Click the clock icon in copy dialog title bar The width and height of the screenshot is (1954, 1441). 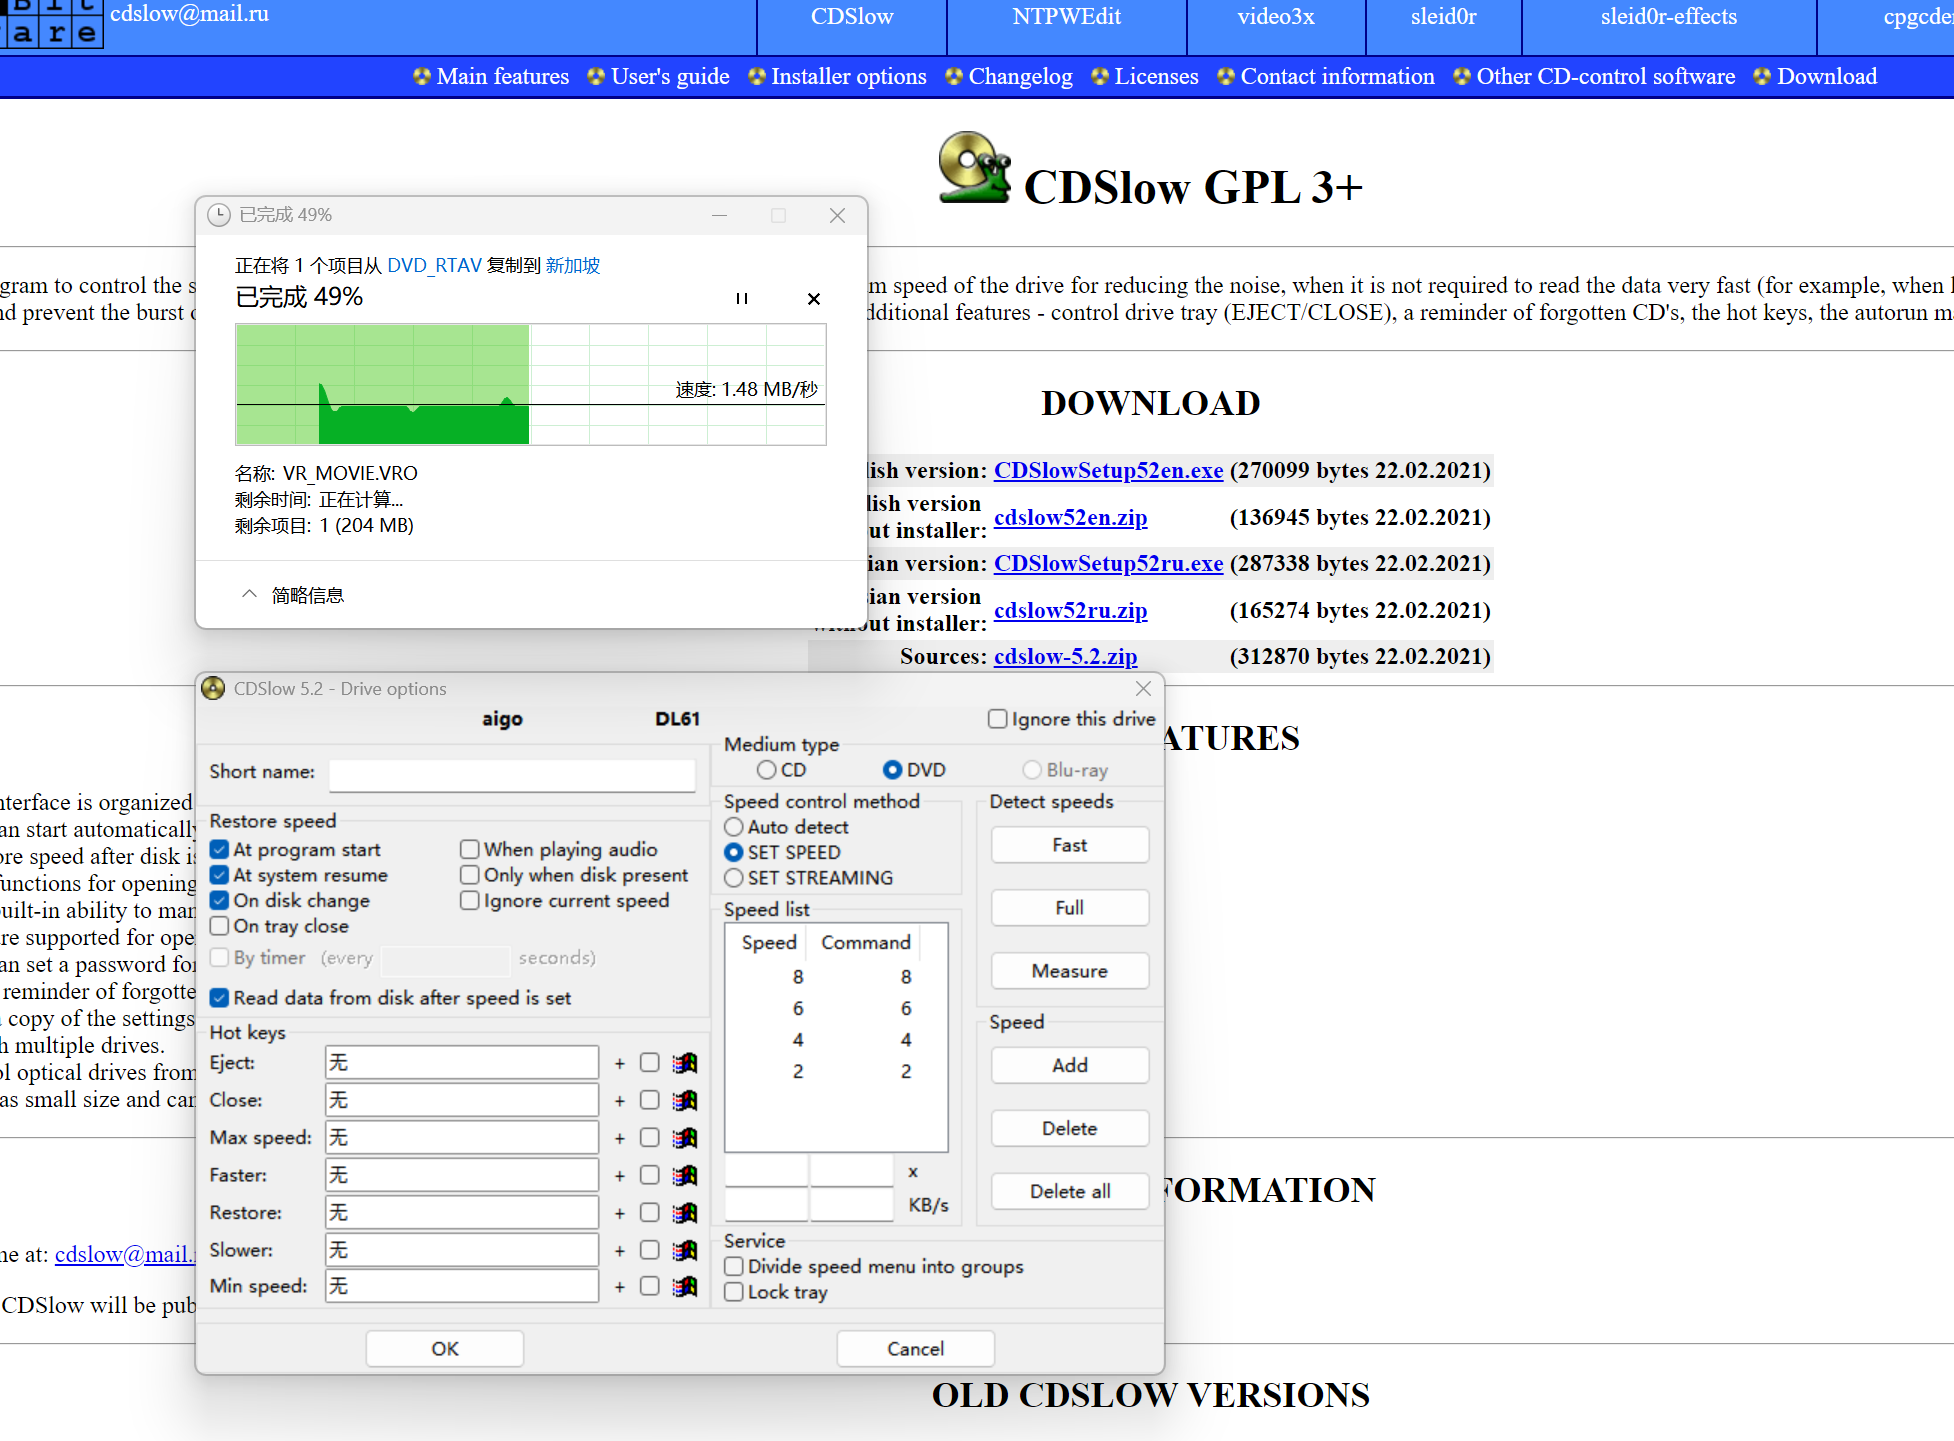coord(218,215)
